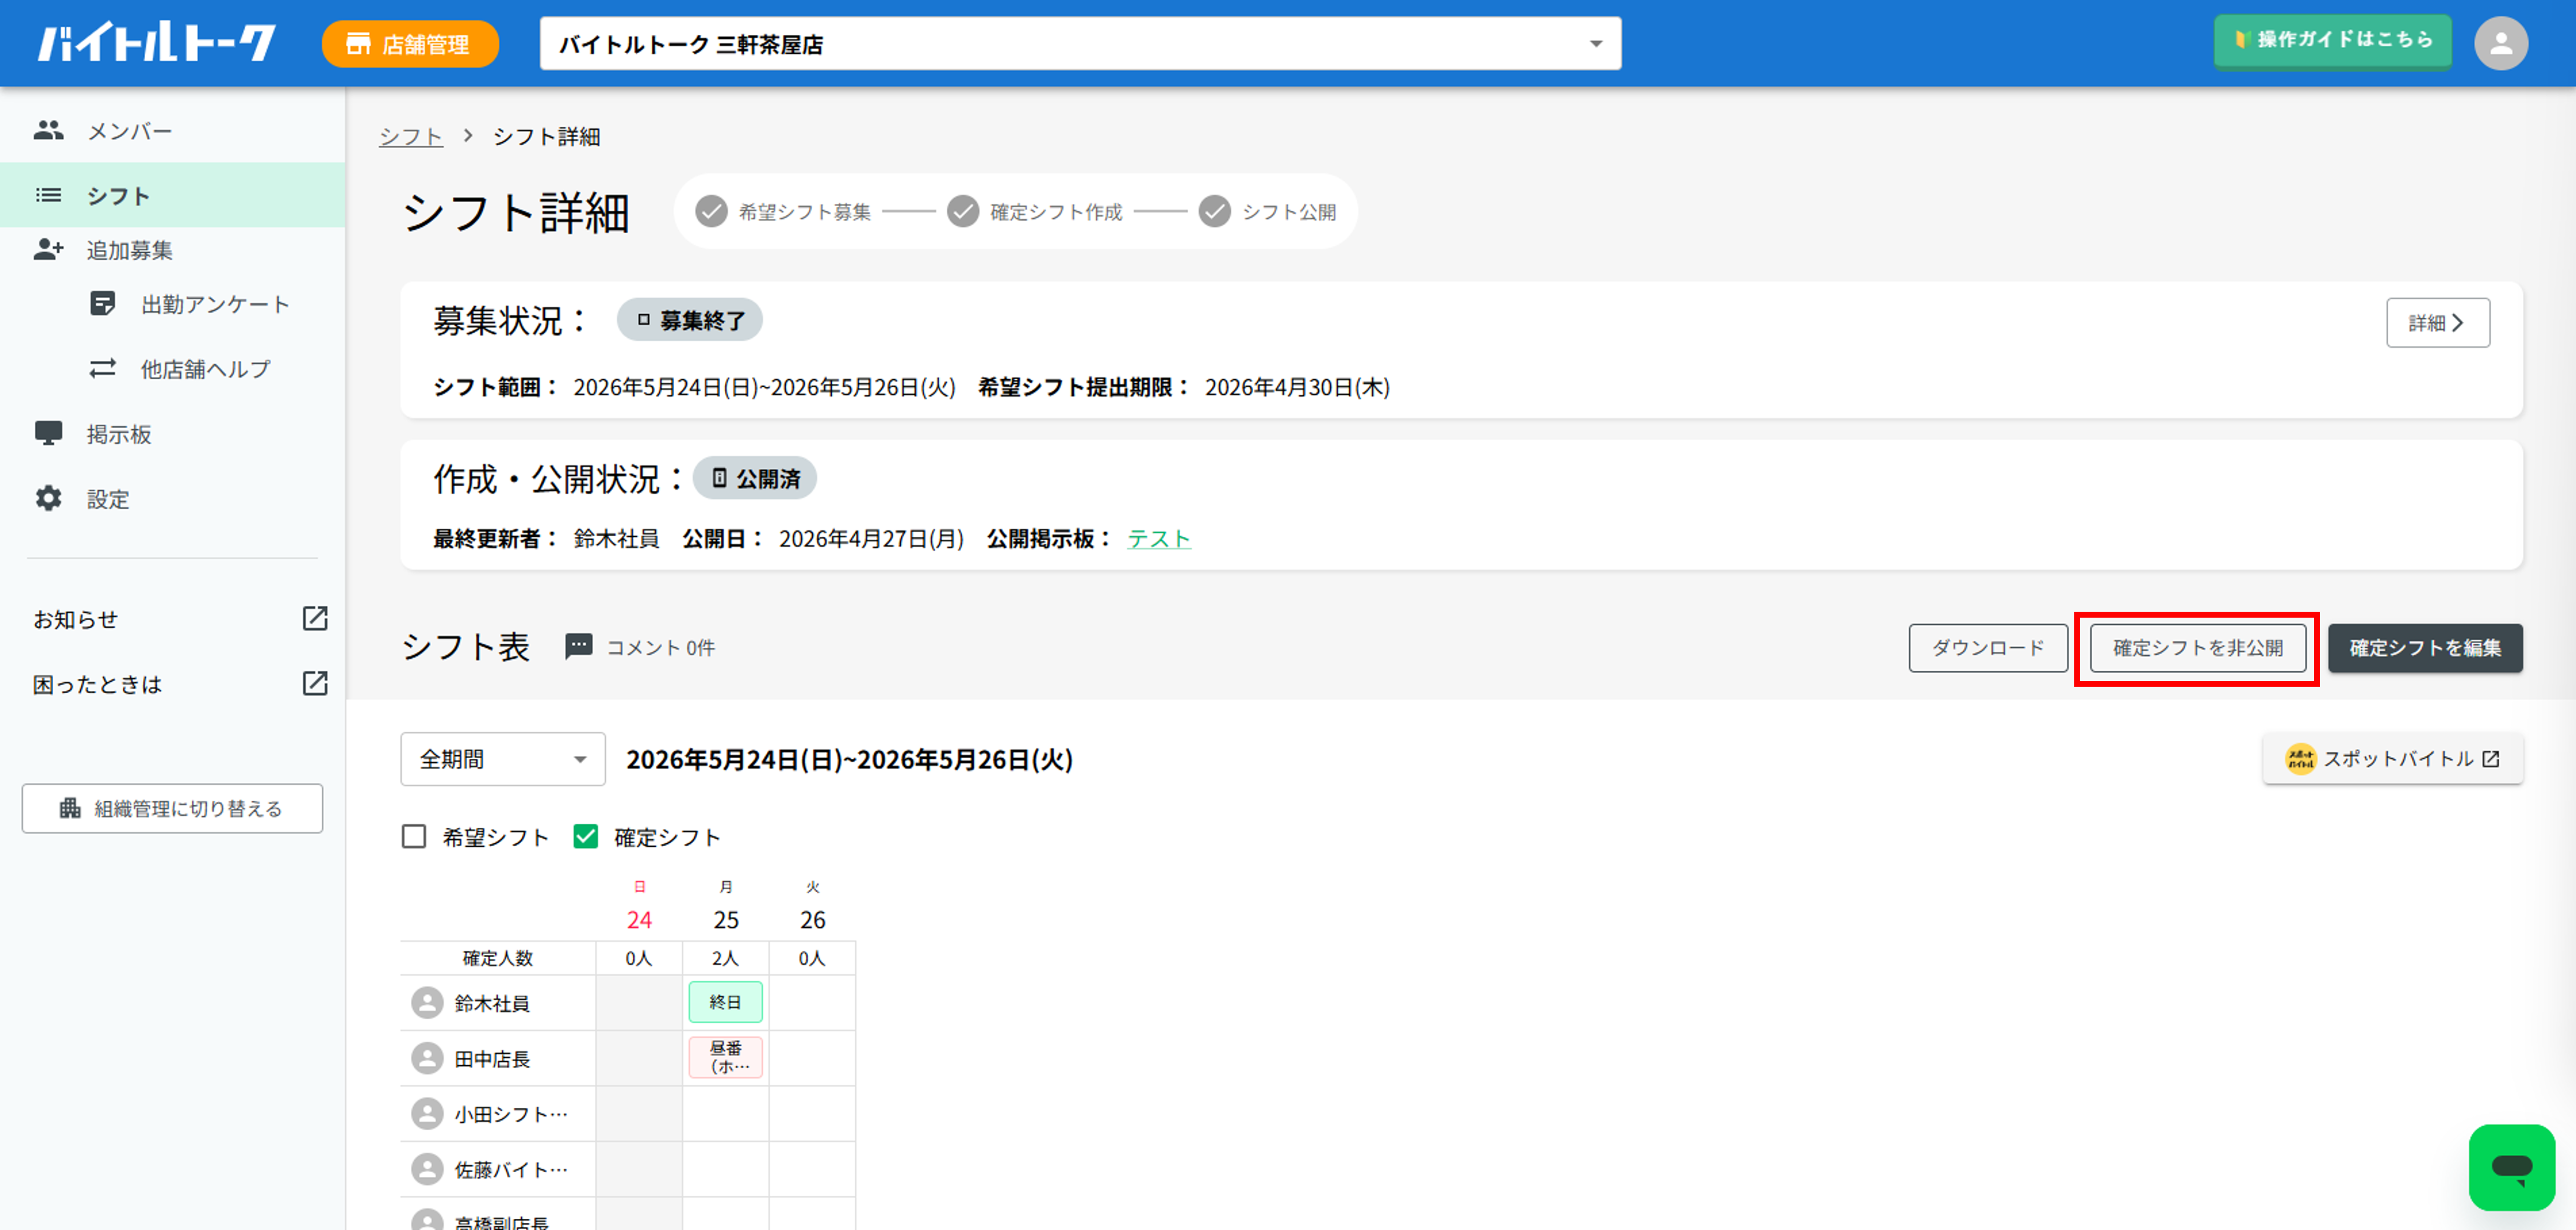2576x1230 pixels.
Task: Click 田中店長 昼番 shift cell on 25th
Action: click(x=725, y=1057)
